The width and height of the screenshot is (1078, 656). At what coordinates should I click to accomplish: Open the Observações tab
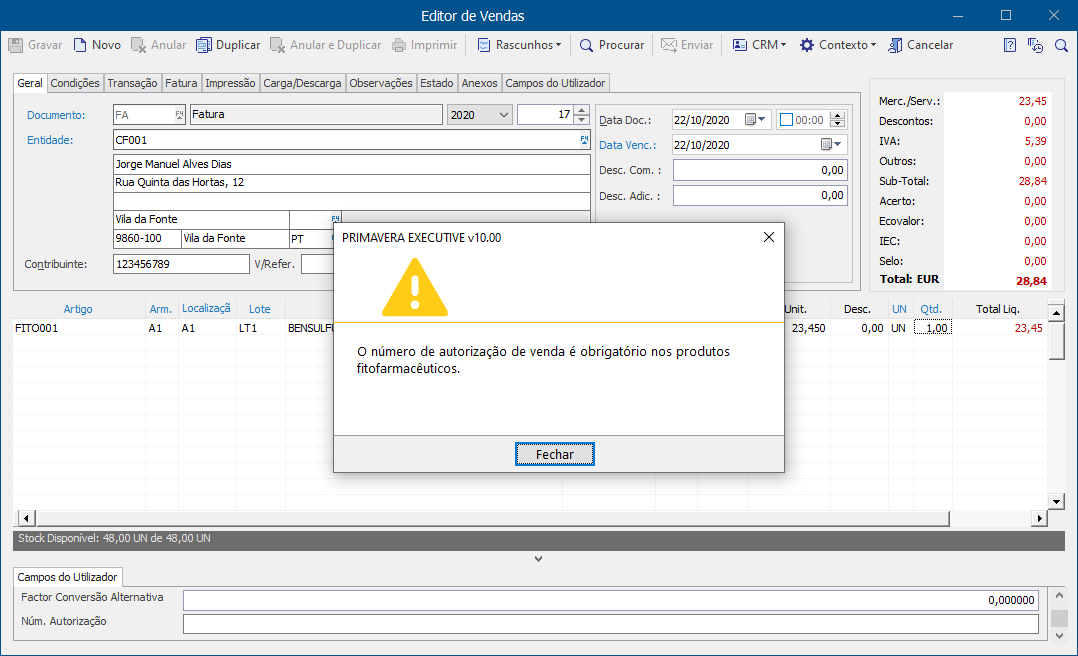[381, 83]
